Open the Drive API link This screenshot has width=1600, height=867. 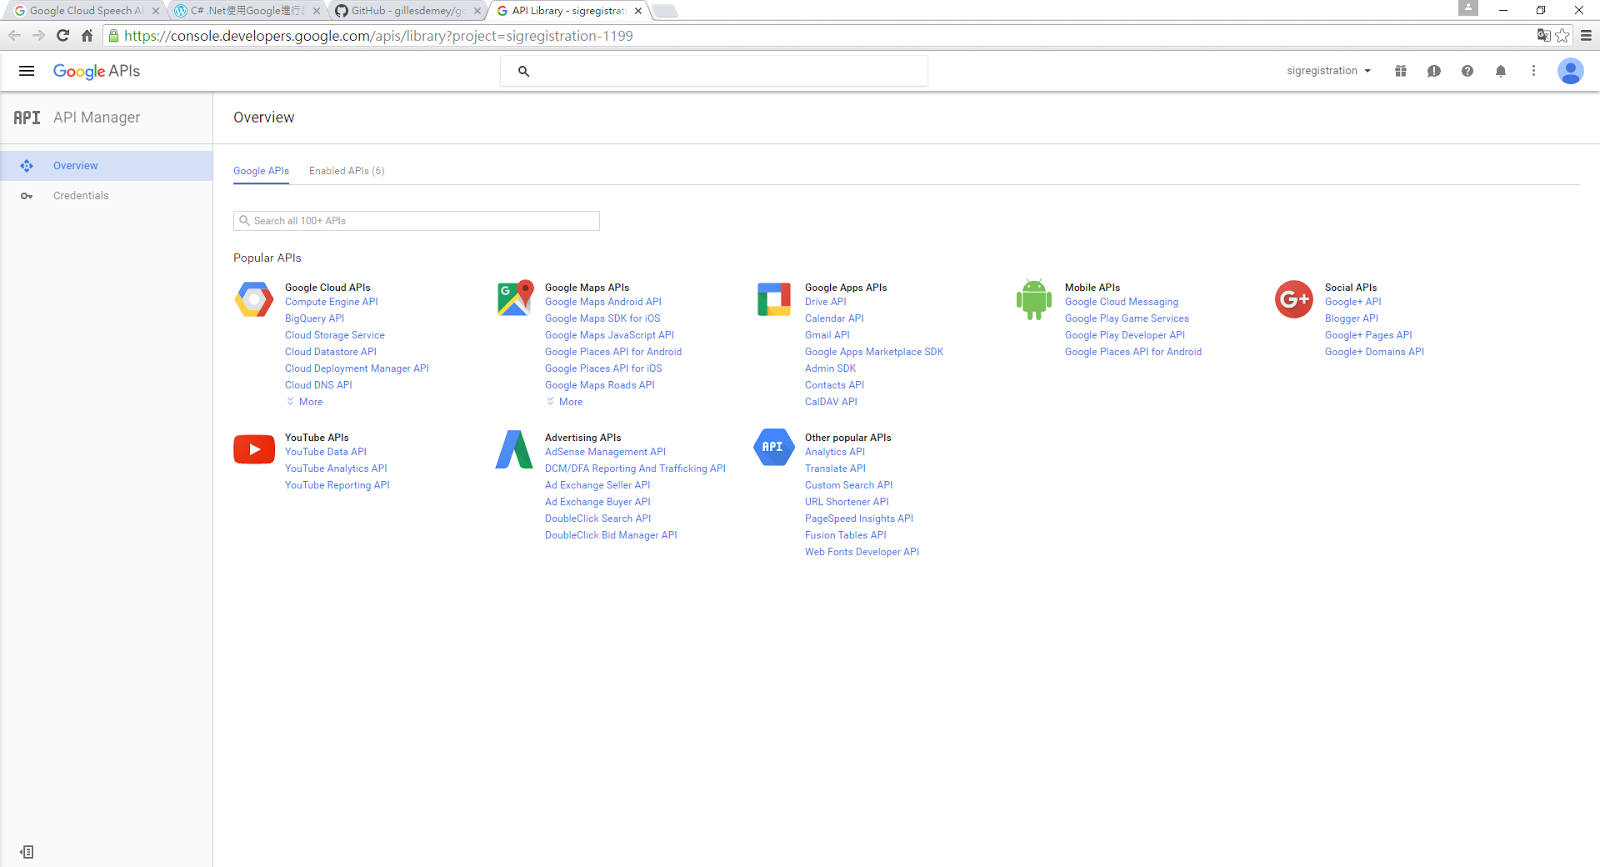pos(825,302)
